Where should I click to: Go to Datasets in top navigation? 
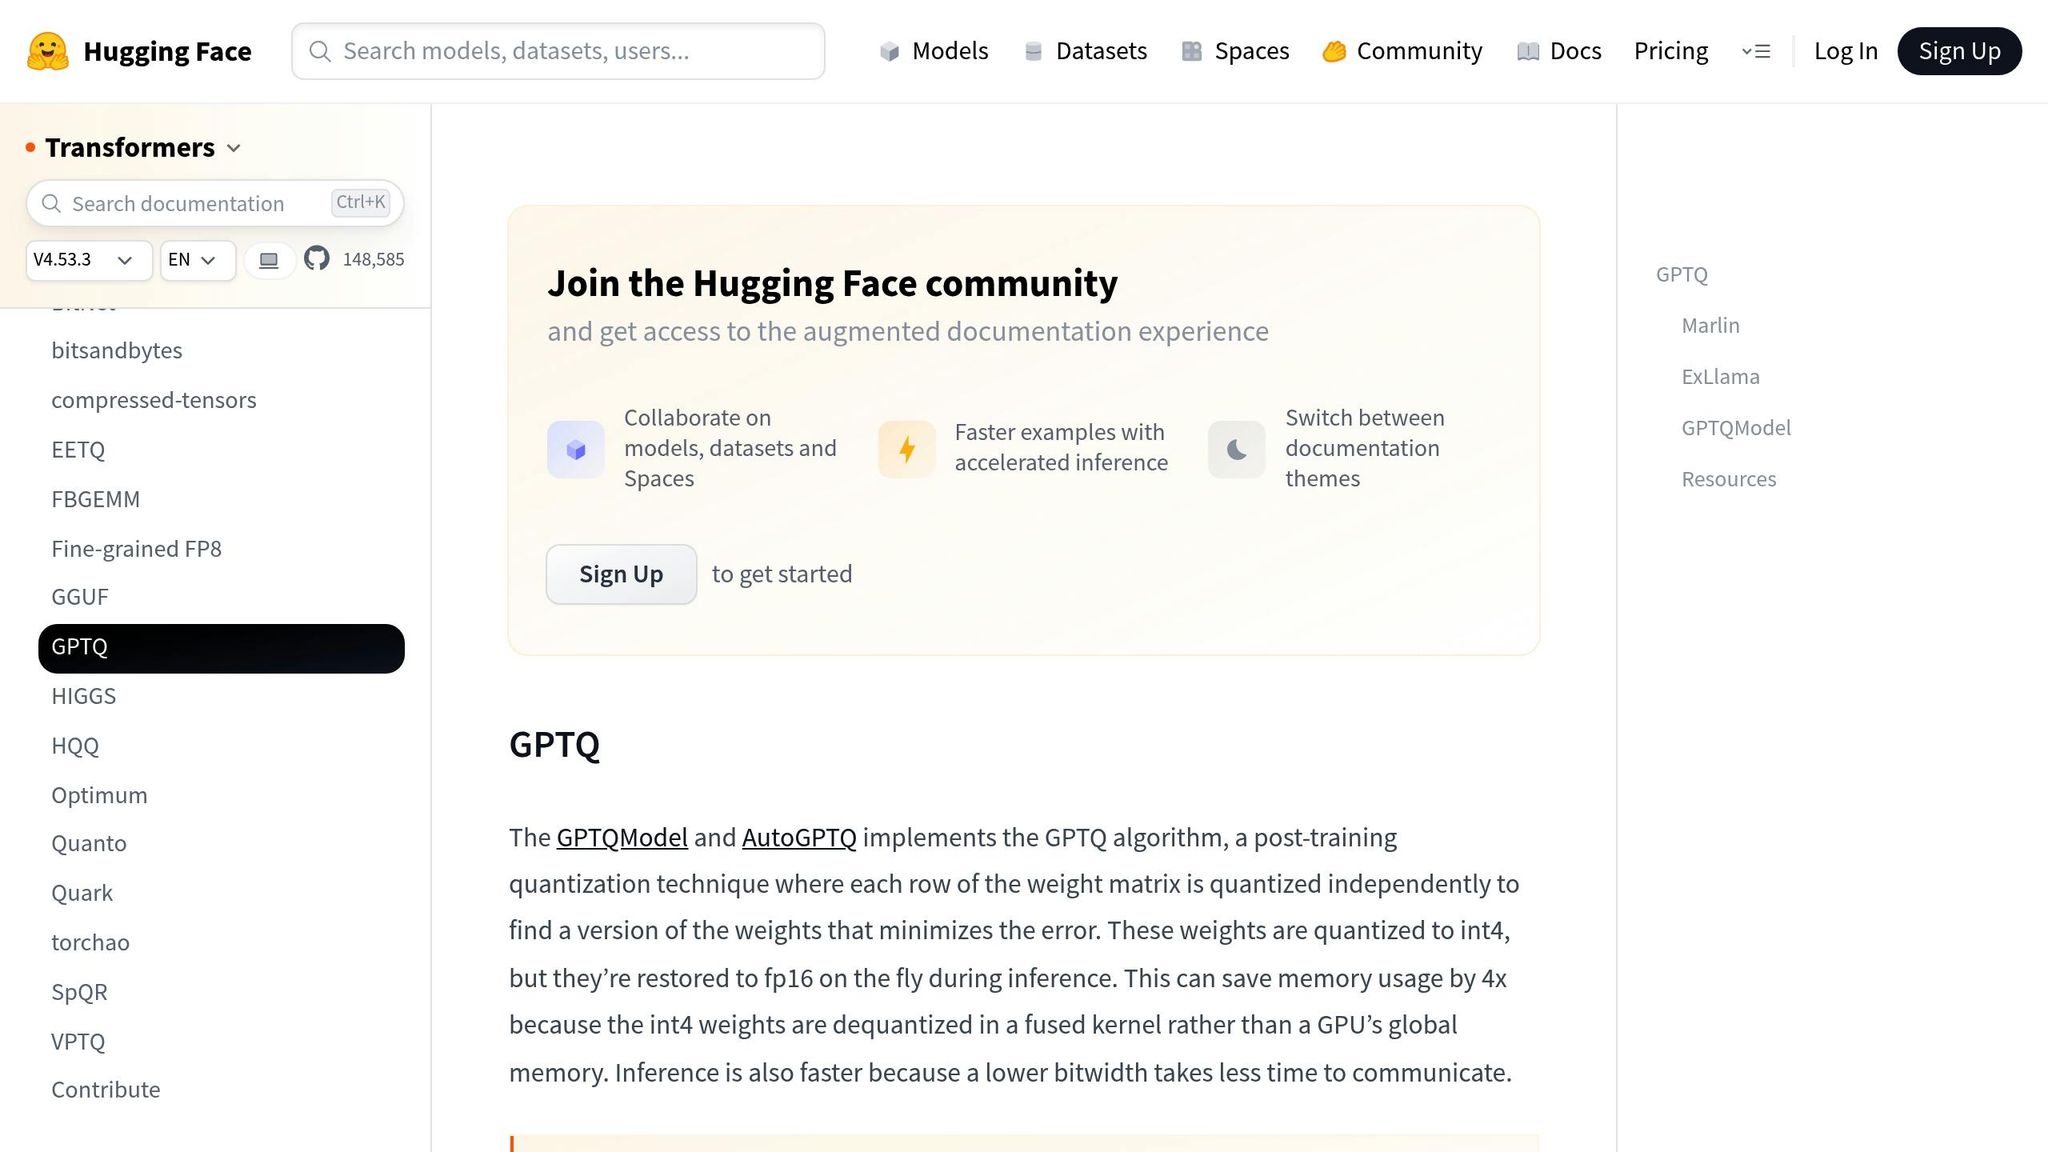1085,51
